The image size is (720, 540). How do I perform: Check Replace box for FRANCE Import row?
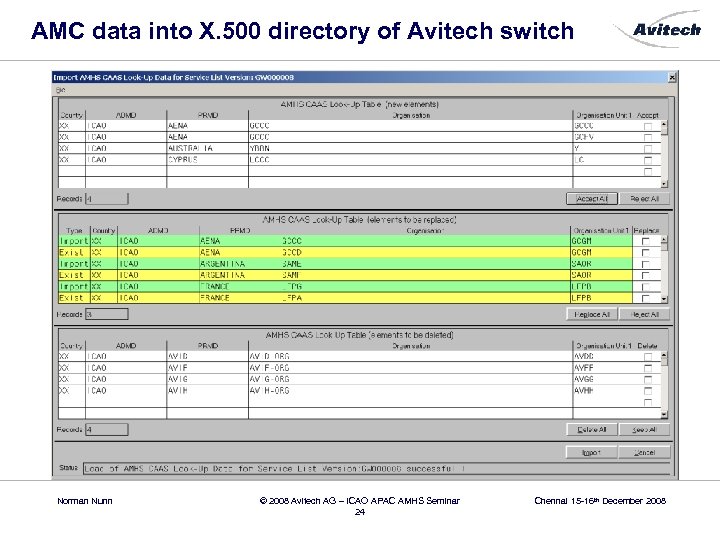[x=645, y=287]
